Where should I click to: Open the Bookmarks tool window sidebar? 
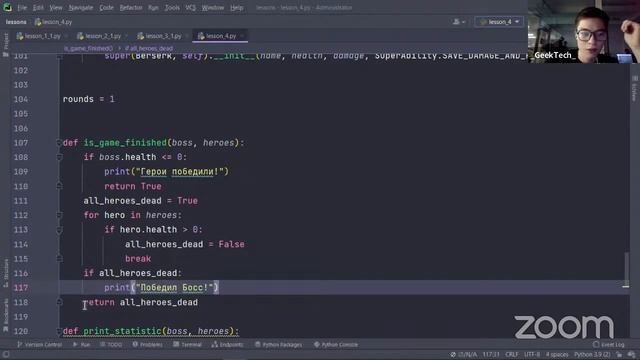[6, 316]
